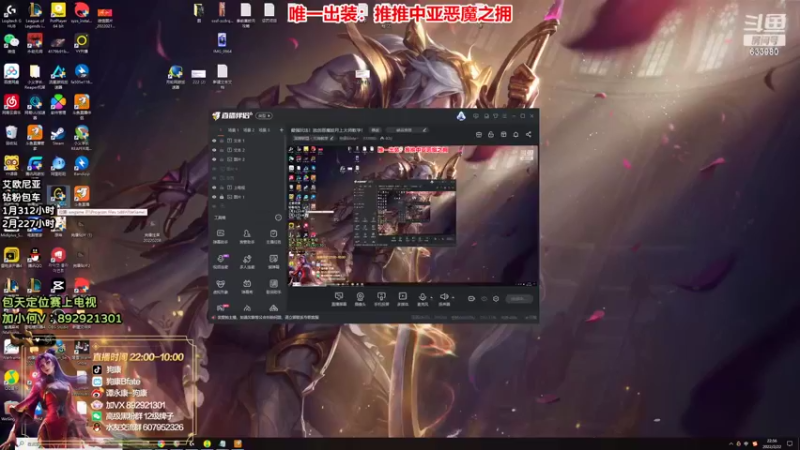Toggle the lock on the 文本 2 layer
This screenshot has width=800, height=450.
tap(221, 150)
